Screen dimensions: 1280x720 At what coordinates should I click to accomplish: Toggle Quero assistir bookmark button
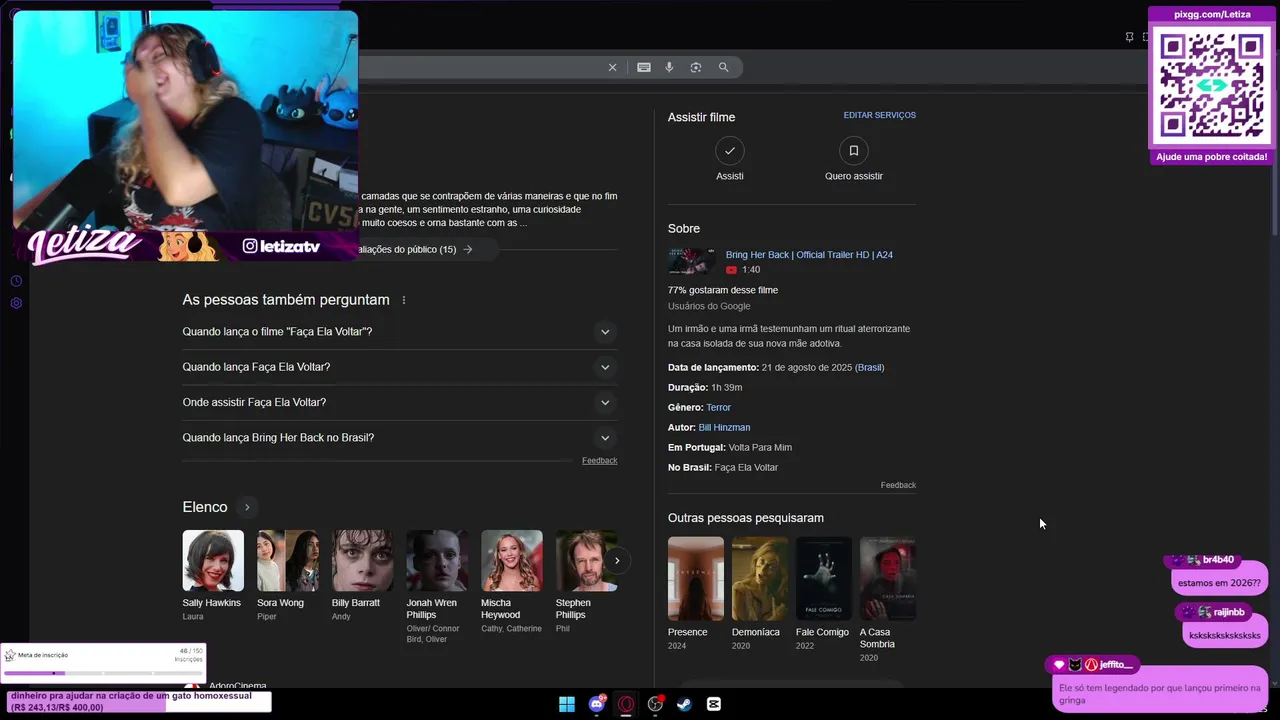[x=853, y=151]
